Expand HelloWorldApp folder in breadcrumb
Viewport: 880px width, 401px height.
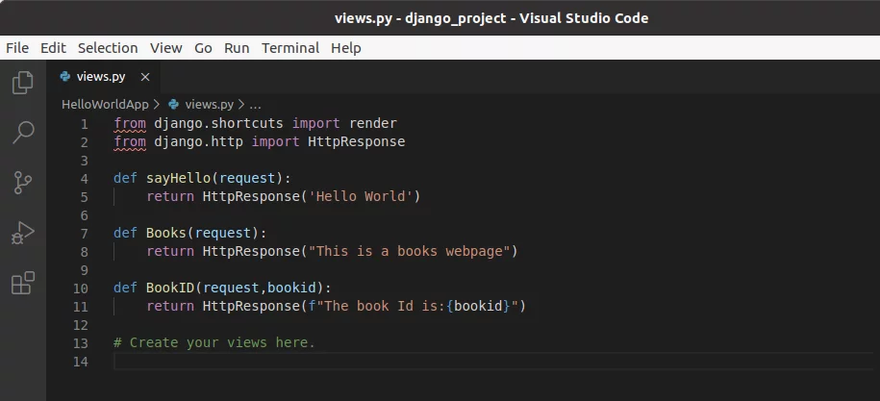pyautogui.click(x=104, y=104)
